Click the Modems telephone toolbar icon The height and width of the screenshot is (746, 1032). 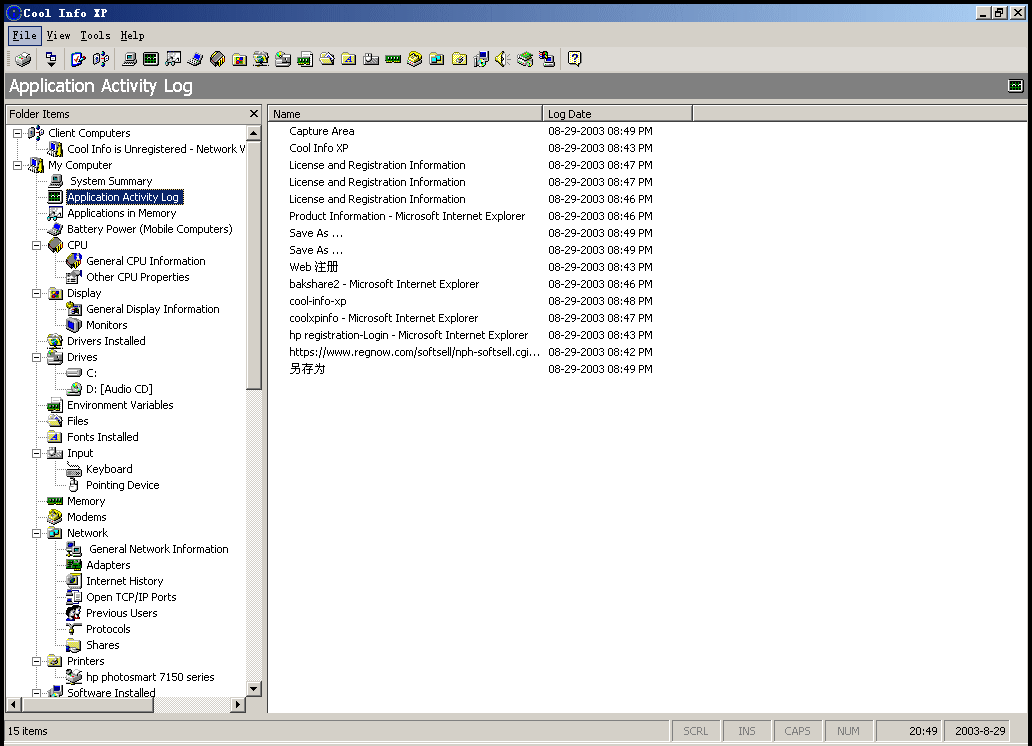pyautogui.click(x=415, y=59)
